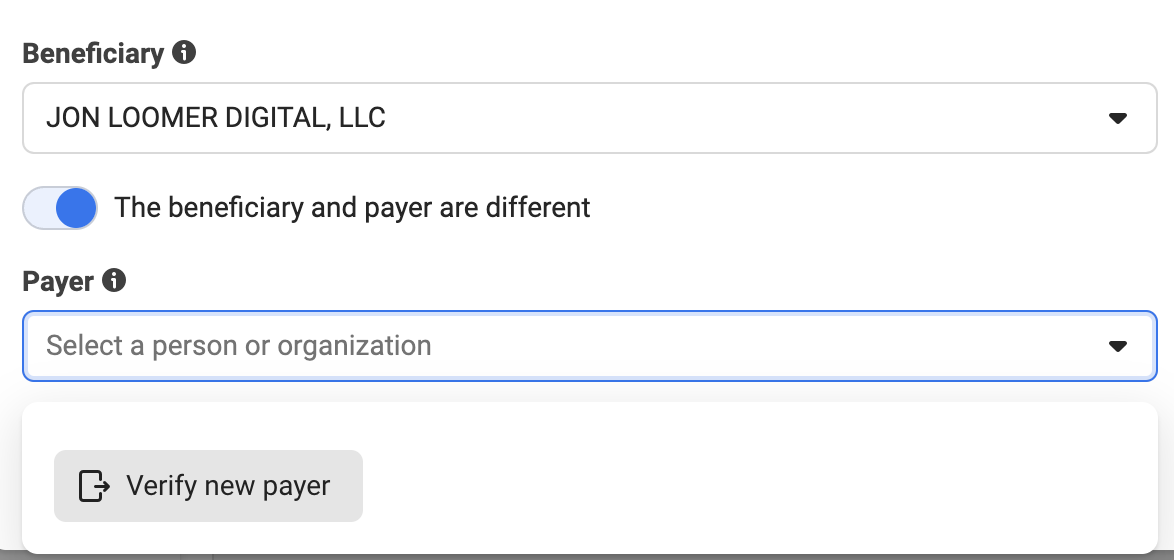This screenshot has height=560, width=1174.
Task: Choose the Verify new payer option in list
Action: tap(208, 486)
